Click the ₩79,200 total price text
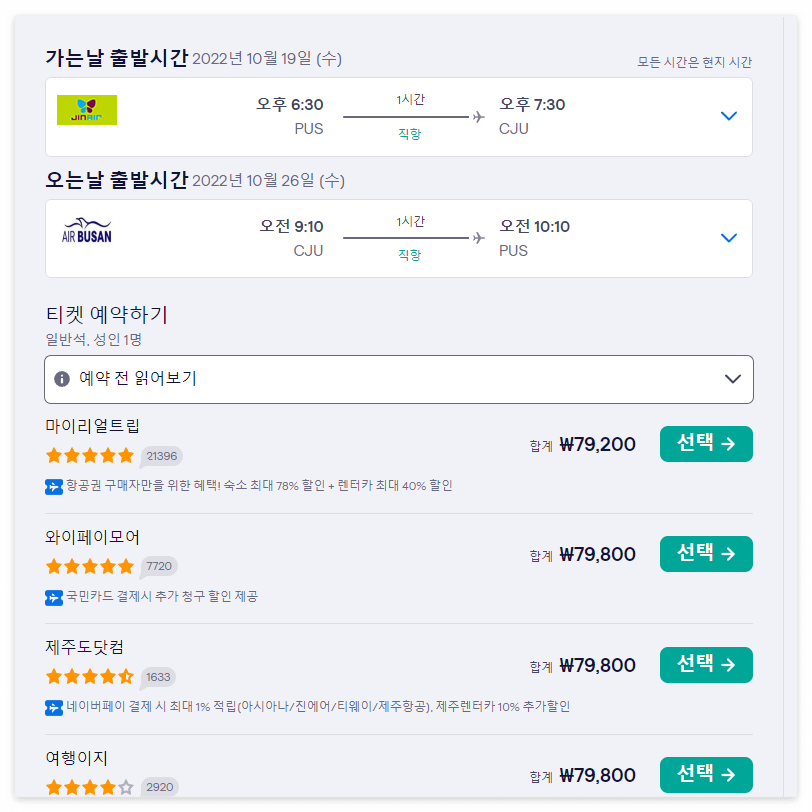 tap(600, 444)
